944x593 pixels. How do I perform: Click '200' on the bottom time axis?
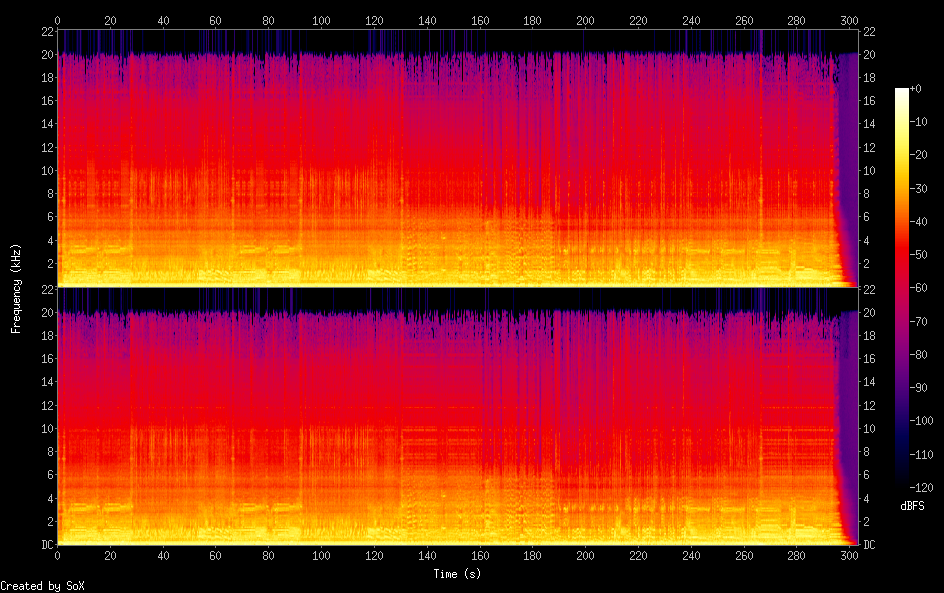pyautogui.click(x=585, y=556)
